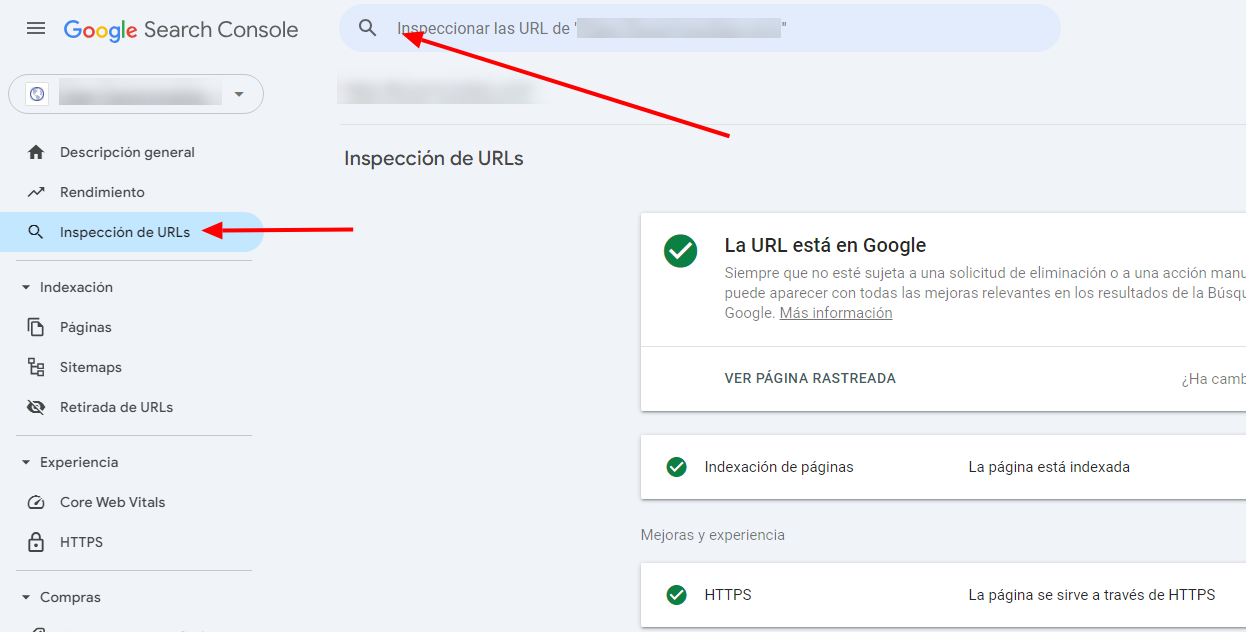The height and width of the screenshot is (632, 1246).
Task: Click the padlock icon beside HTTPS in sidebar
Action: pyautogui.click(x=36, y=542)
